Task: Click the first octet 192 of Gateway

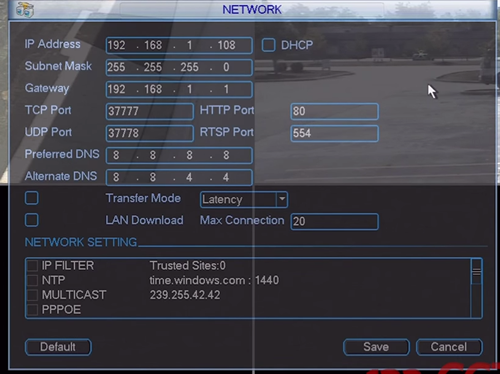Action: 116,89
